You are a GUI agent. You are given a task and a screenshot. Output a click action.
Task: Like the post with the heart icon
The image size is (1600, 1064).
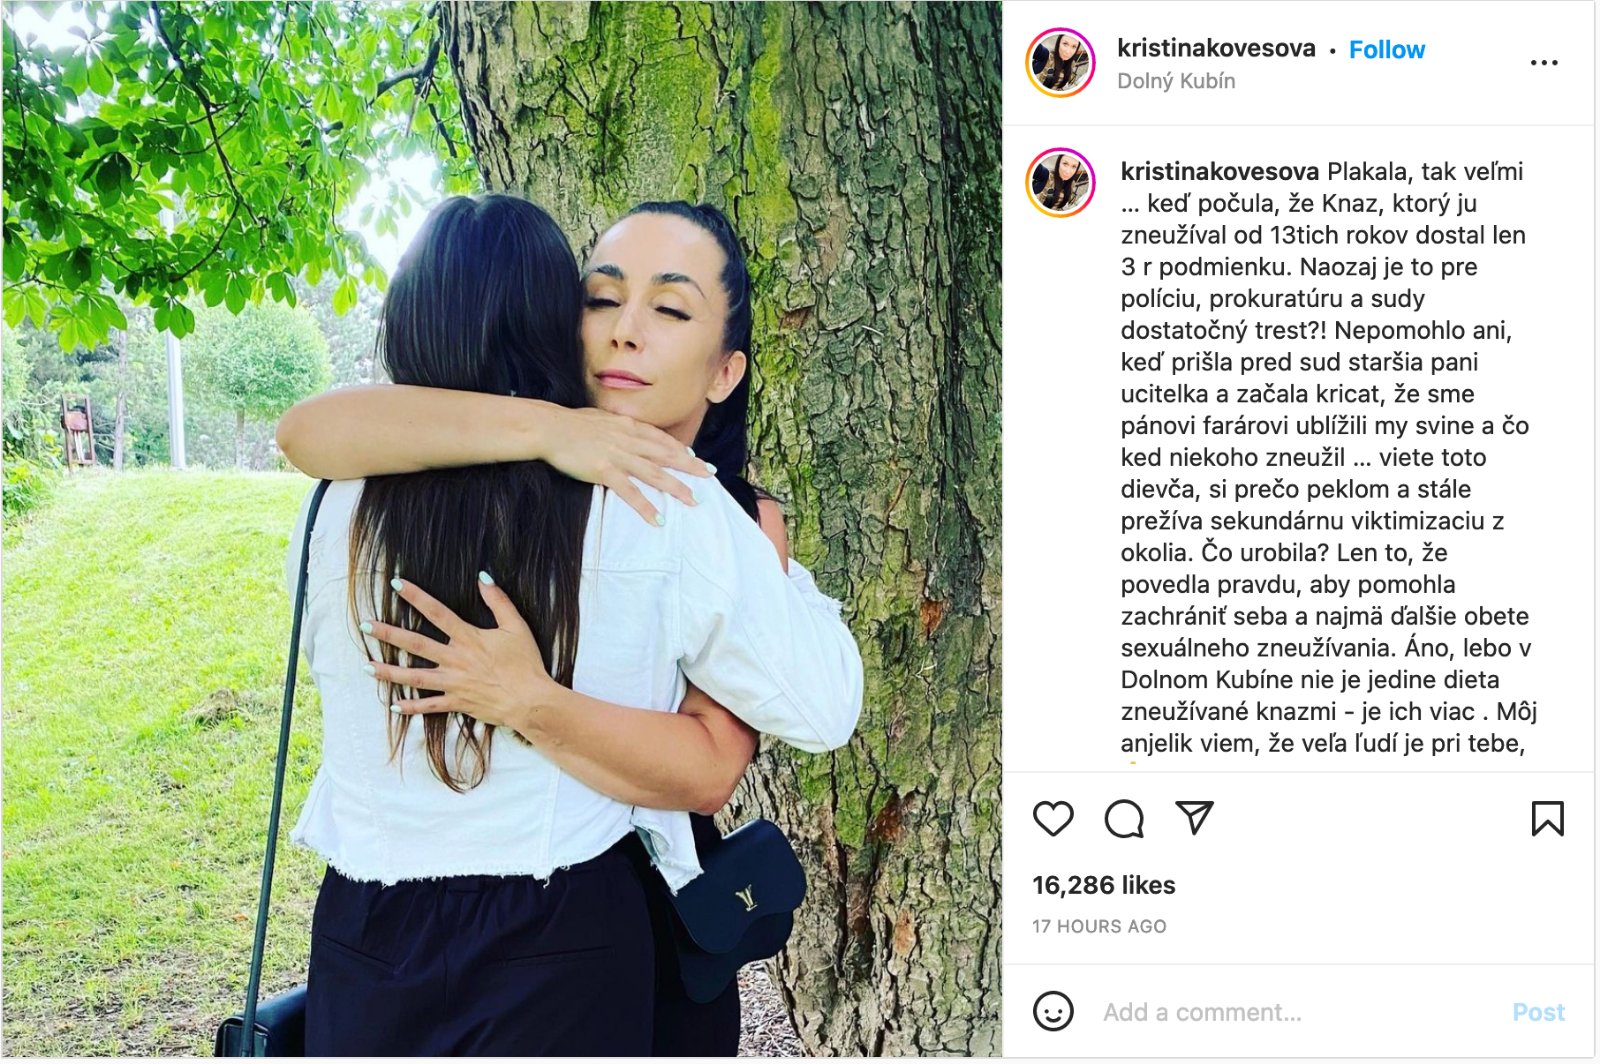[1053, 819]
